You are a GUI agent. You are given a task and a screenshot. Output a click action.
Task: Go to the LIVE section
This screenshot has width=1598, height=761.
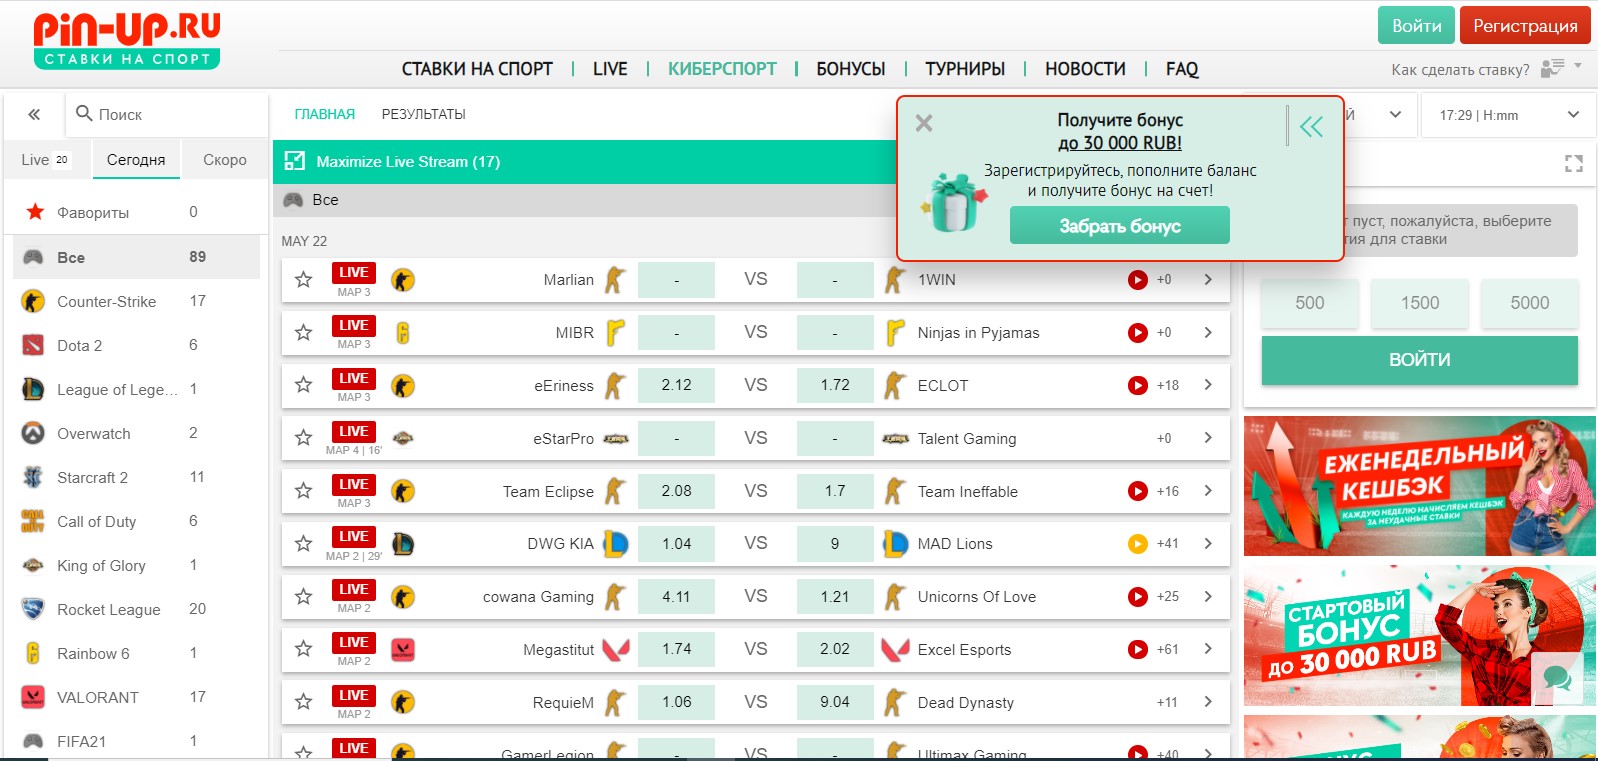610,69
